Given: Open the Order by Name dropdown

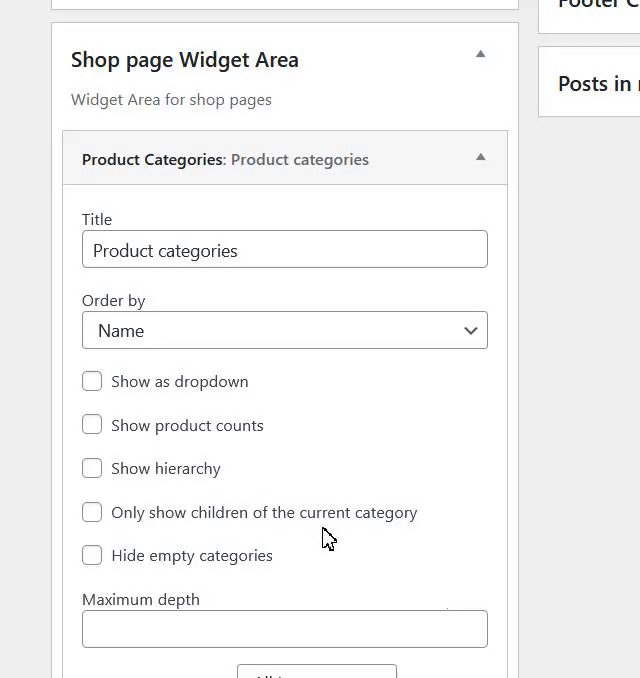Looking at the screenshot, I should coord(284,331).
